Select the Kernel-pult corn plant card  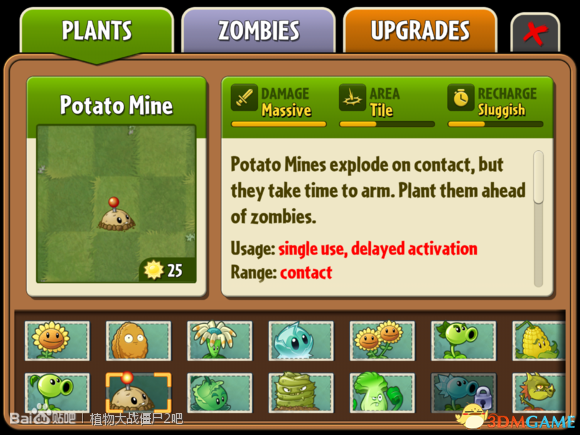[539, 340]
